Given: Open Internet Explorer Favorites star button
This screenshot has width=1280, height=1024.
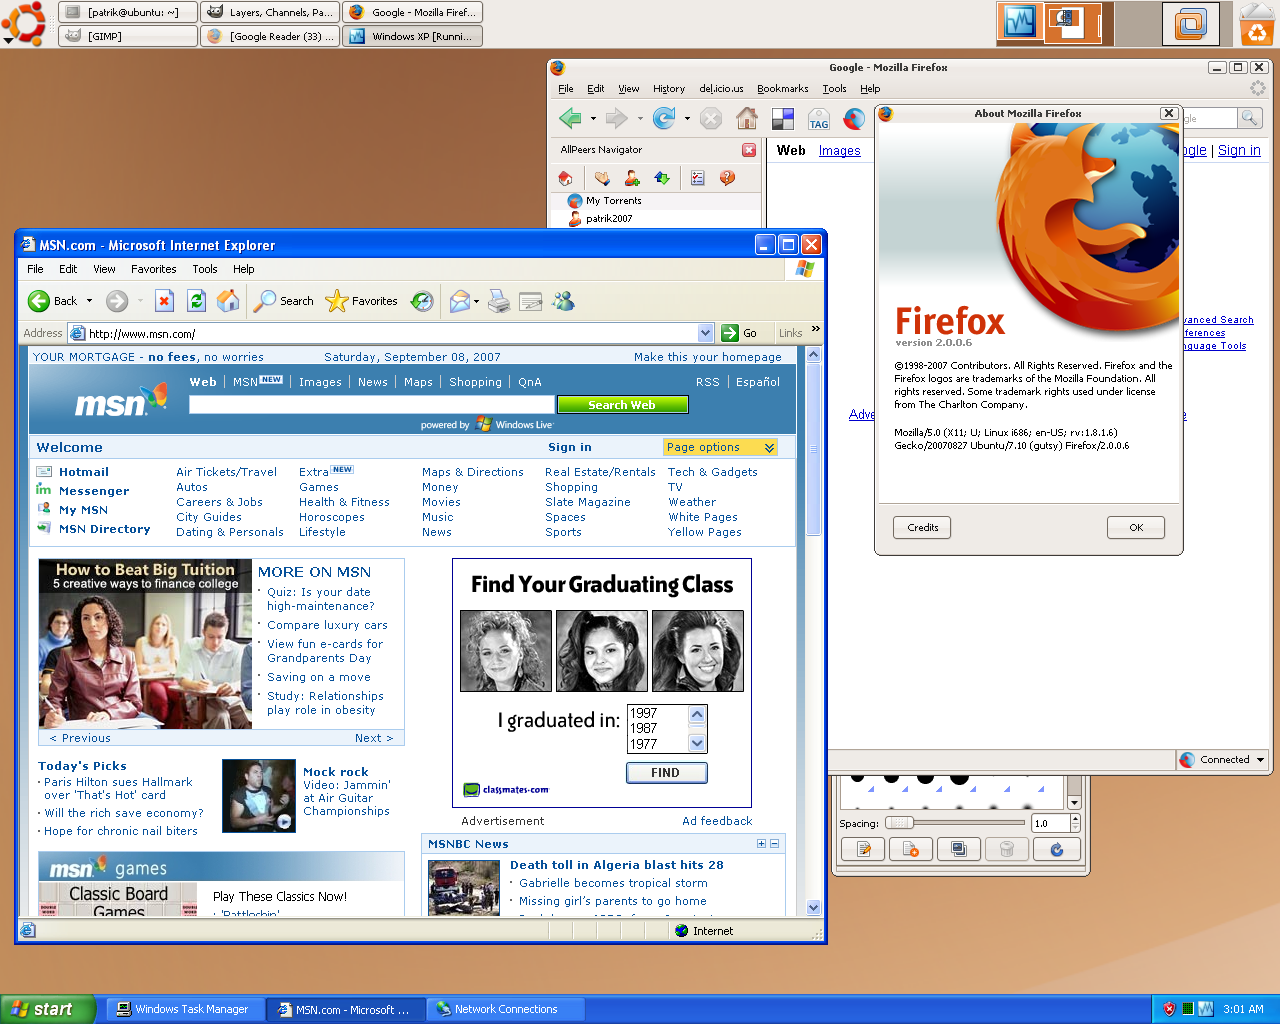Looking at the screenshot, I should (x=361, y=301).
